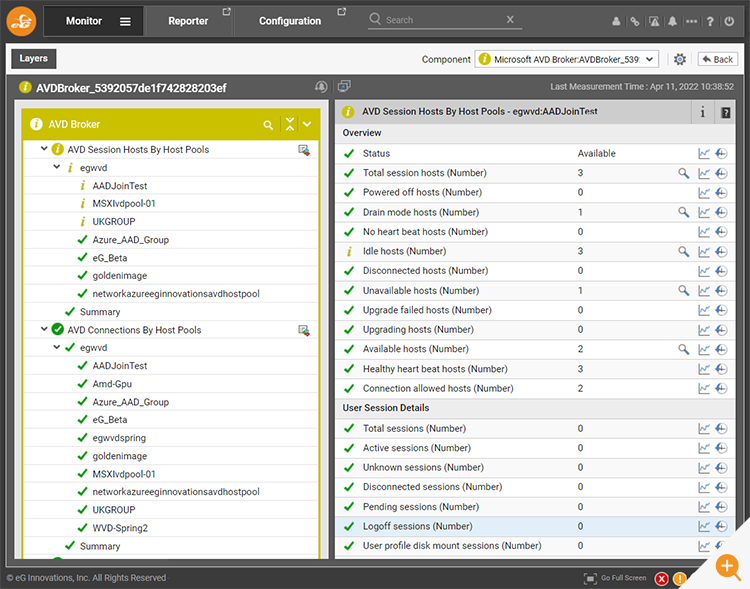The image size is (750, 589).
Task: Open graph for Status measure
Action: pos(704,154)
